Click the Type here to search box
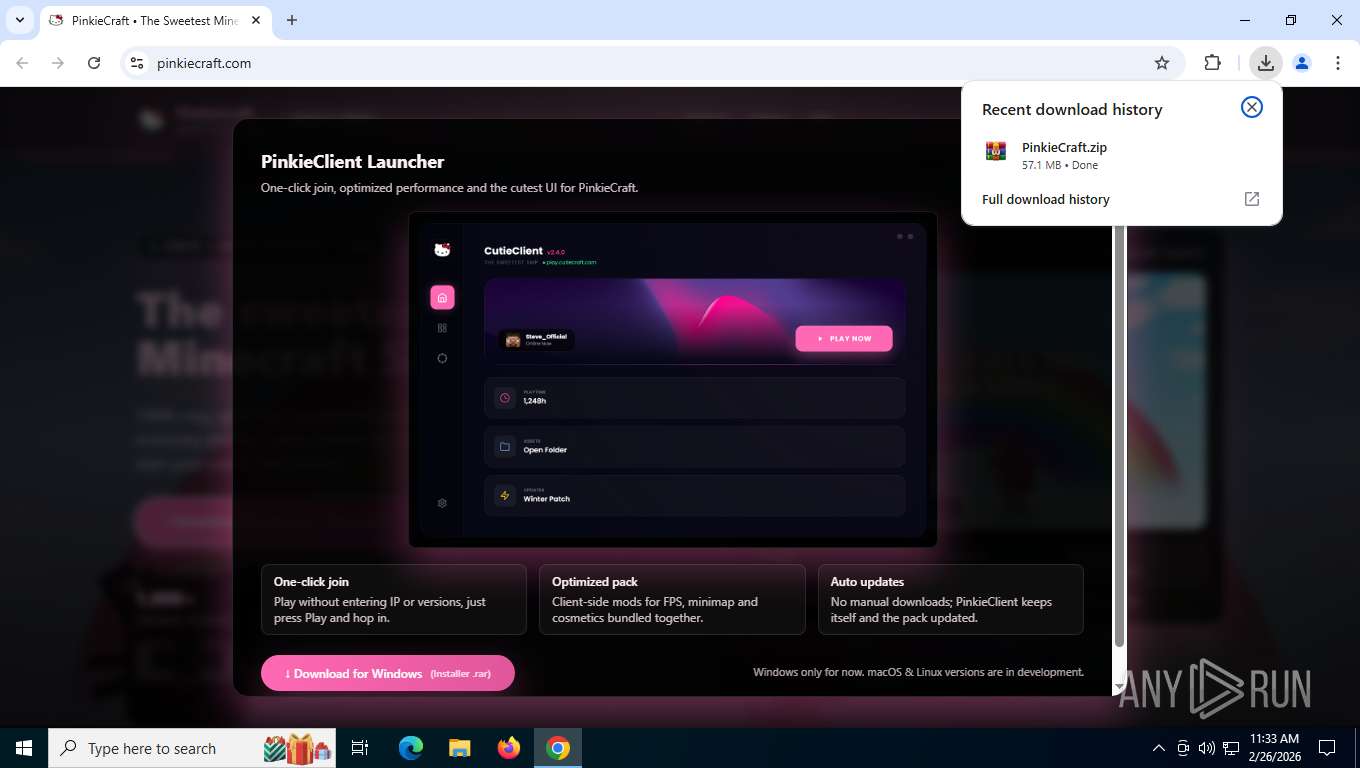This screenshot has width=1360, height=768. point(194,748)
